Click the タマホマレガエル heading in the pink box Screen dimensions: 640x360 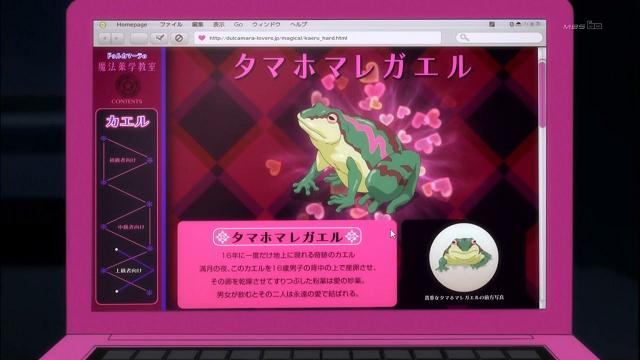click(x=287, y=237)
